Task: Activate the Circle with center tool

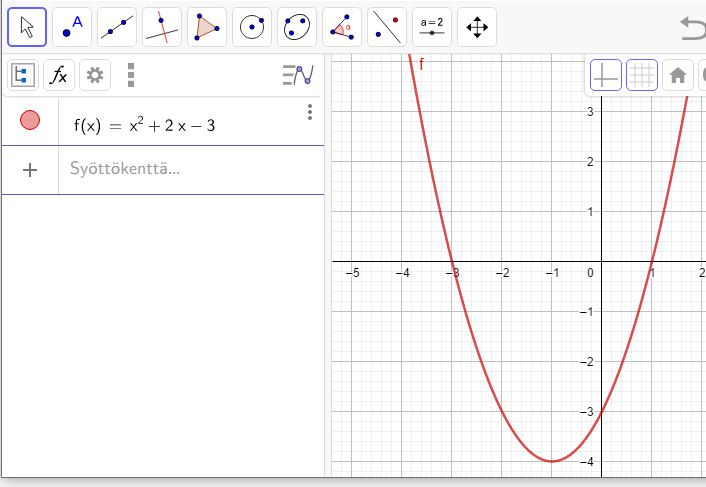Action: pyautogui.click(x=252, y=28)
